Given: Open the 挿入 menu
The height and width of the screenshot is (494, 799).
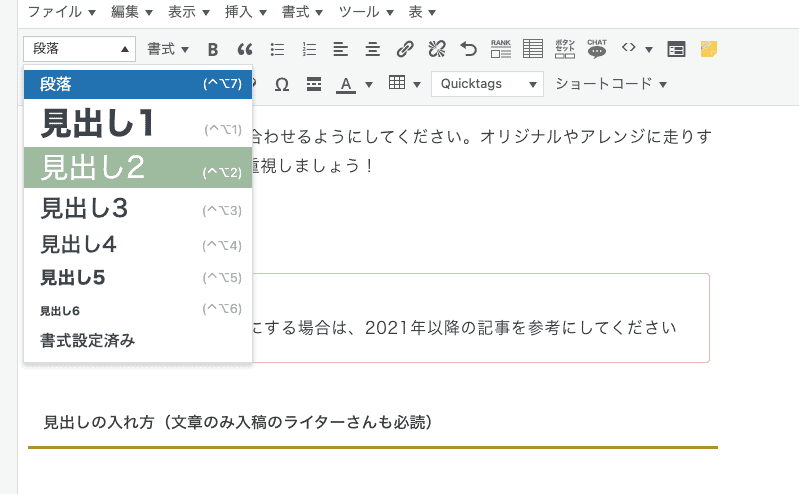Looking at the screenshot, I should click(x=246, y=12).
